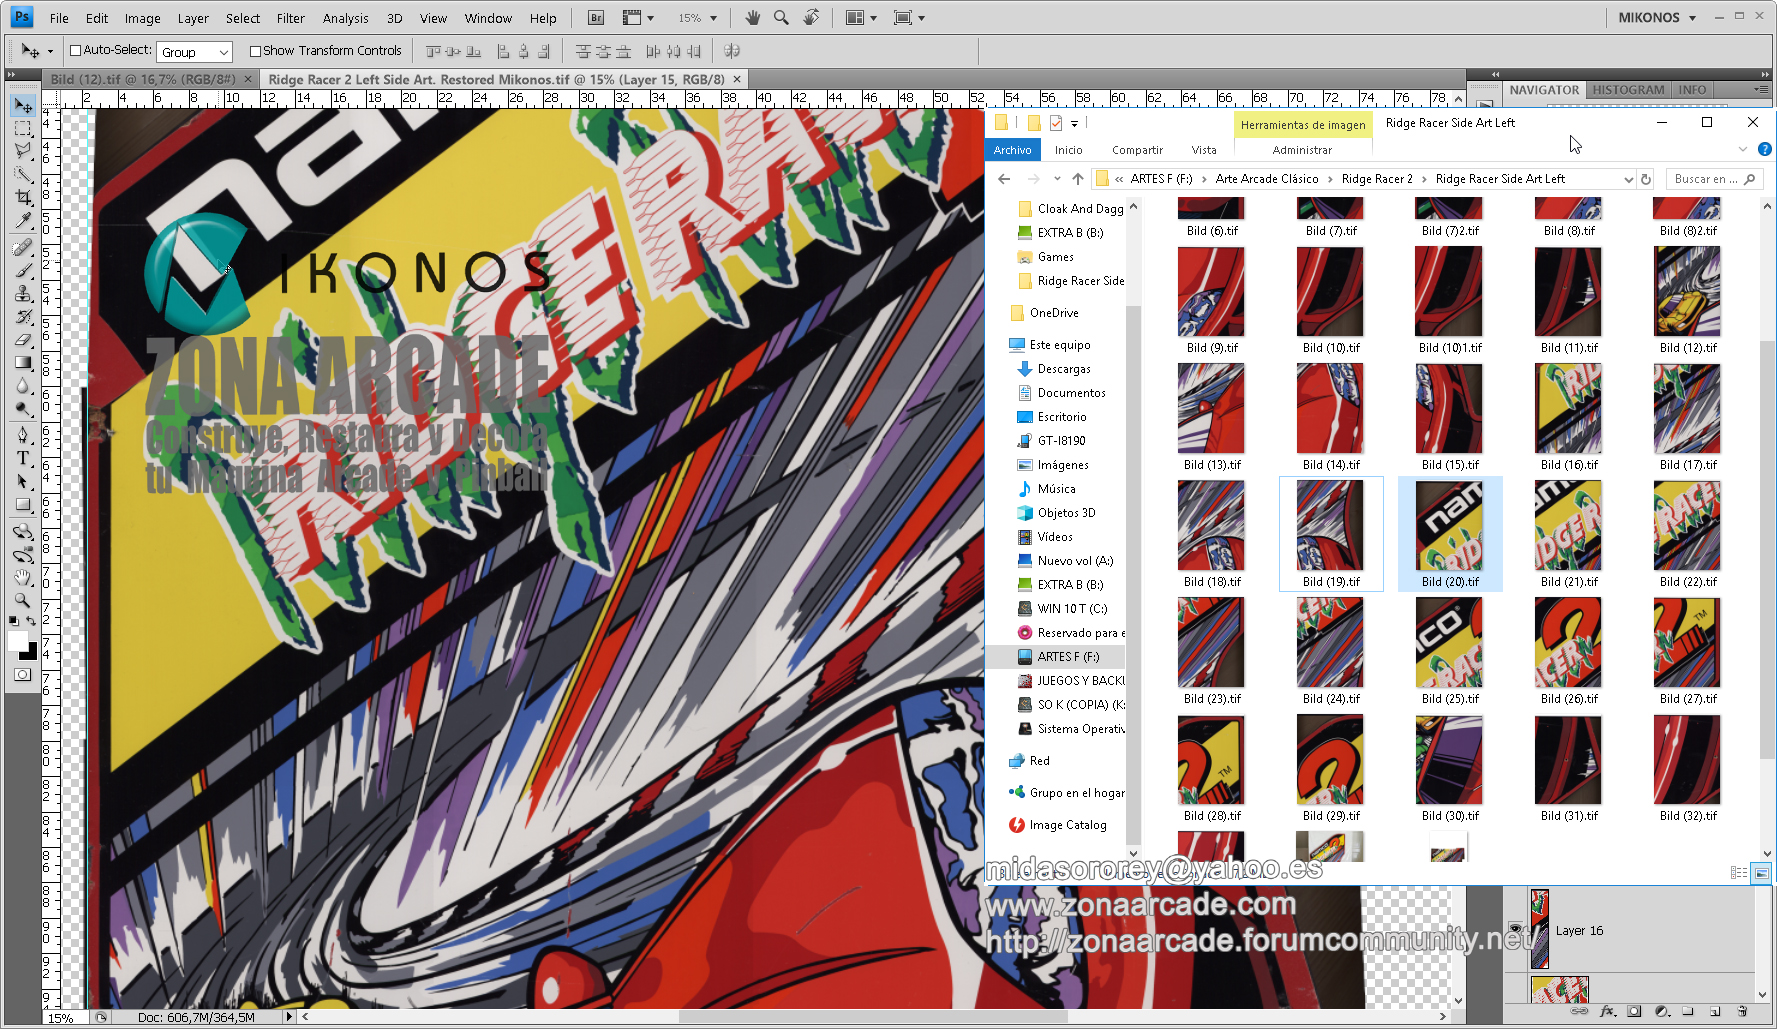1777x1029 pixels.
Task: Open the Filter menu
Action: (290, 18)
